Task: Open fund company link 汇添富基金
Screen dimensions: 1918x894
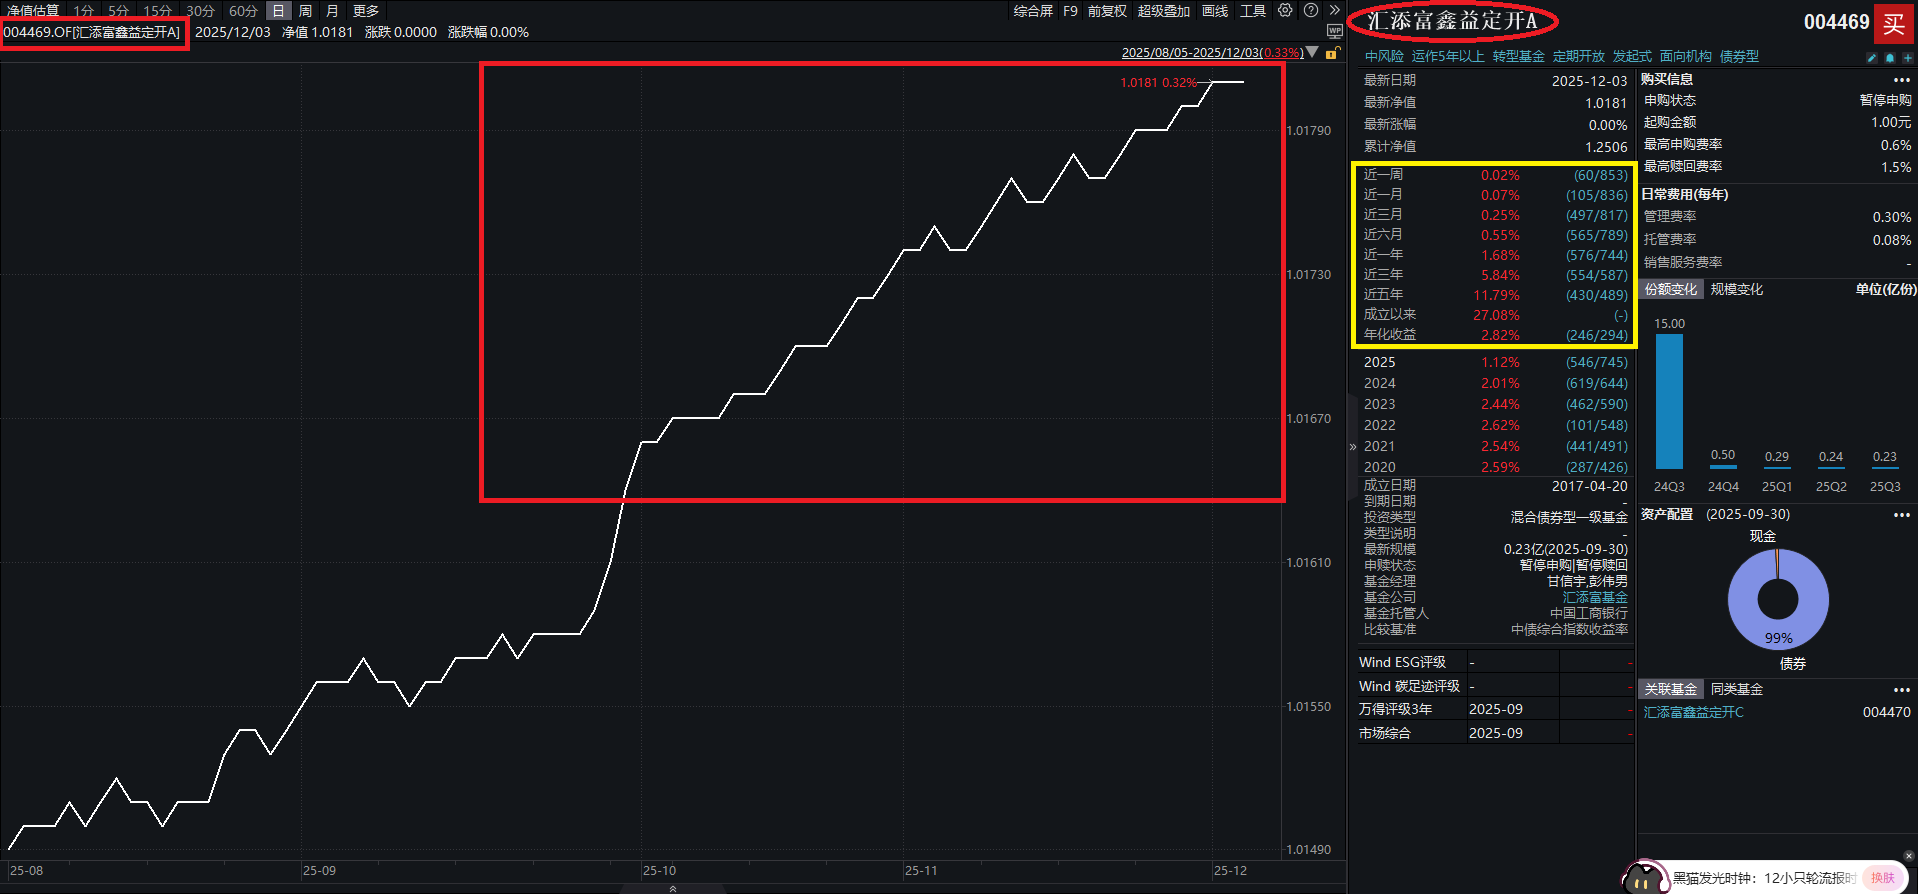Action: (x=1595, y=597)
